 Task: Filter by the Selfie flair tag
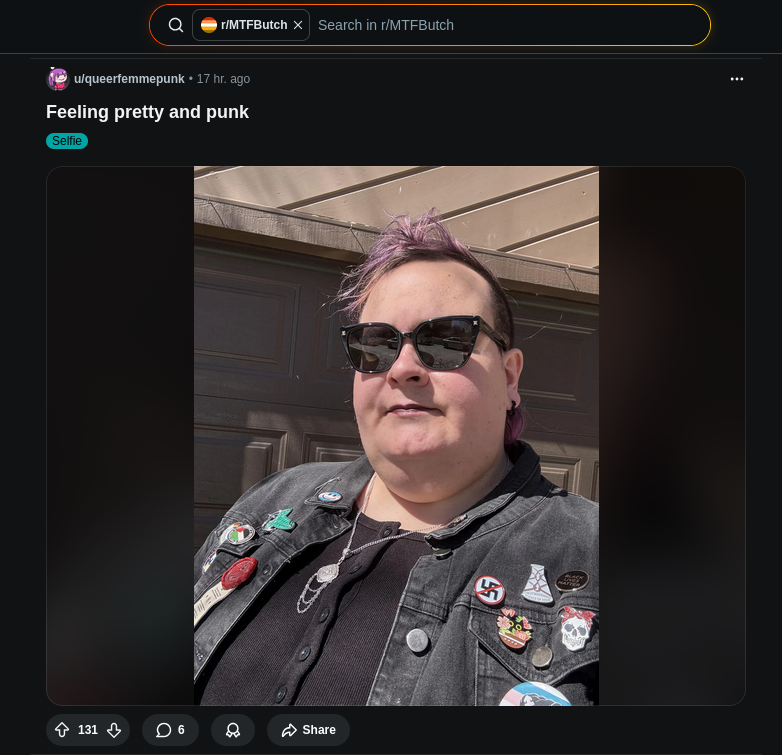click(67, 141)
